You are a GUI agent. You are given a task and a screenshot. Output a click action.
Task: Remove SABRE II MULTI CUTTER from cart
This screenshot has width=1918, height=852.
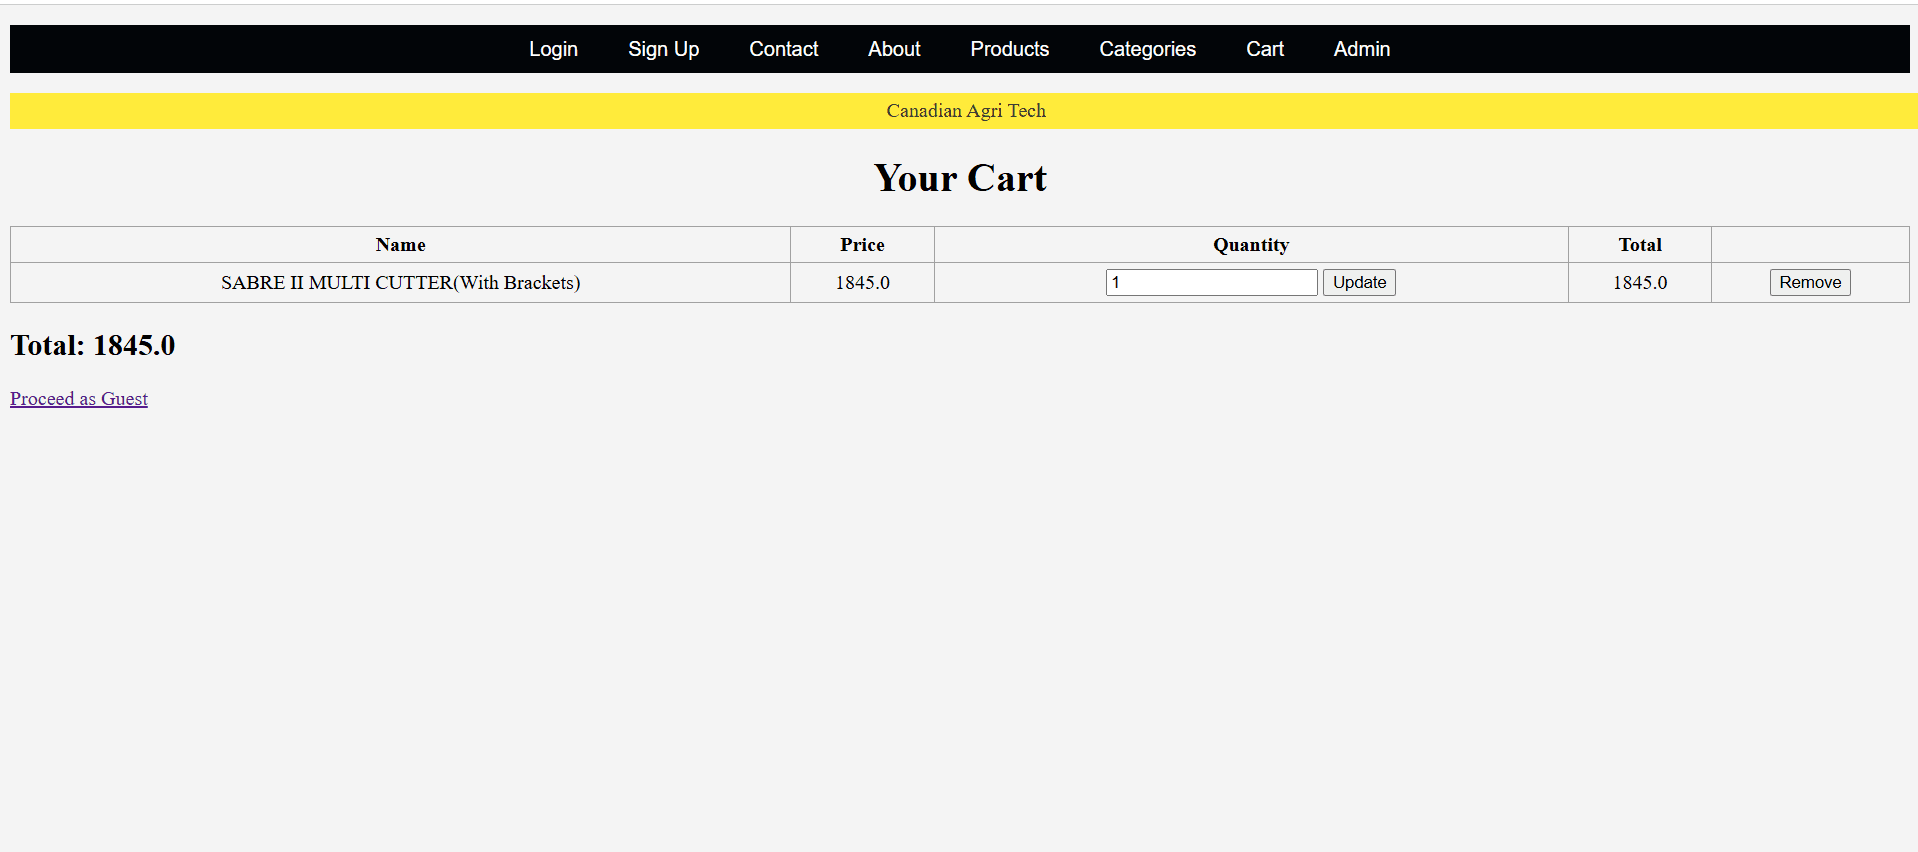[1810, 282]
